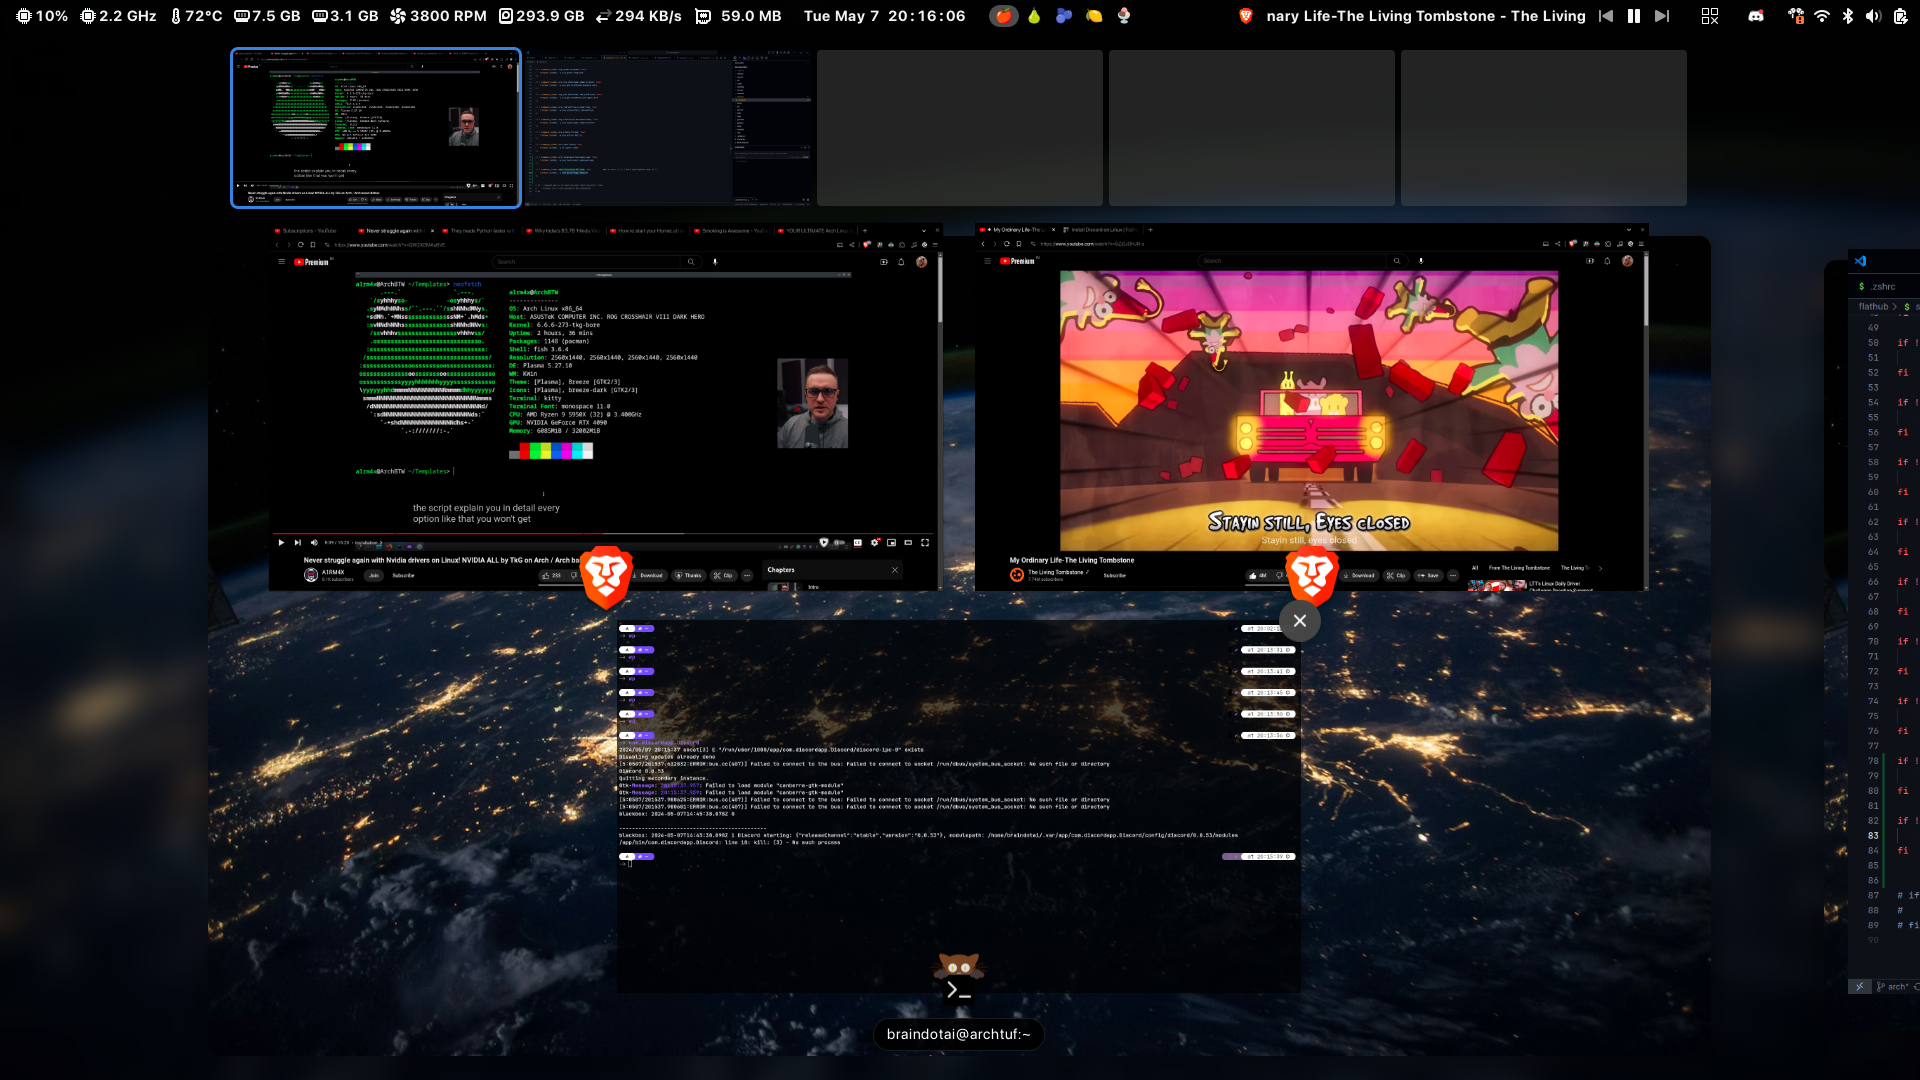Click the window grid icon in top bar
This screenshot has height=1080, width=1920.
[x=1710, y=16]
